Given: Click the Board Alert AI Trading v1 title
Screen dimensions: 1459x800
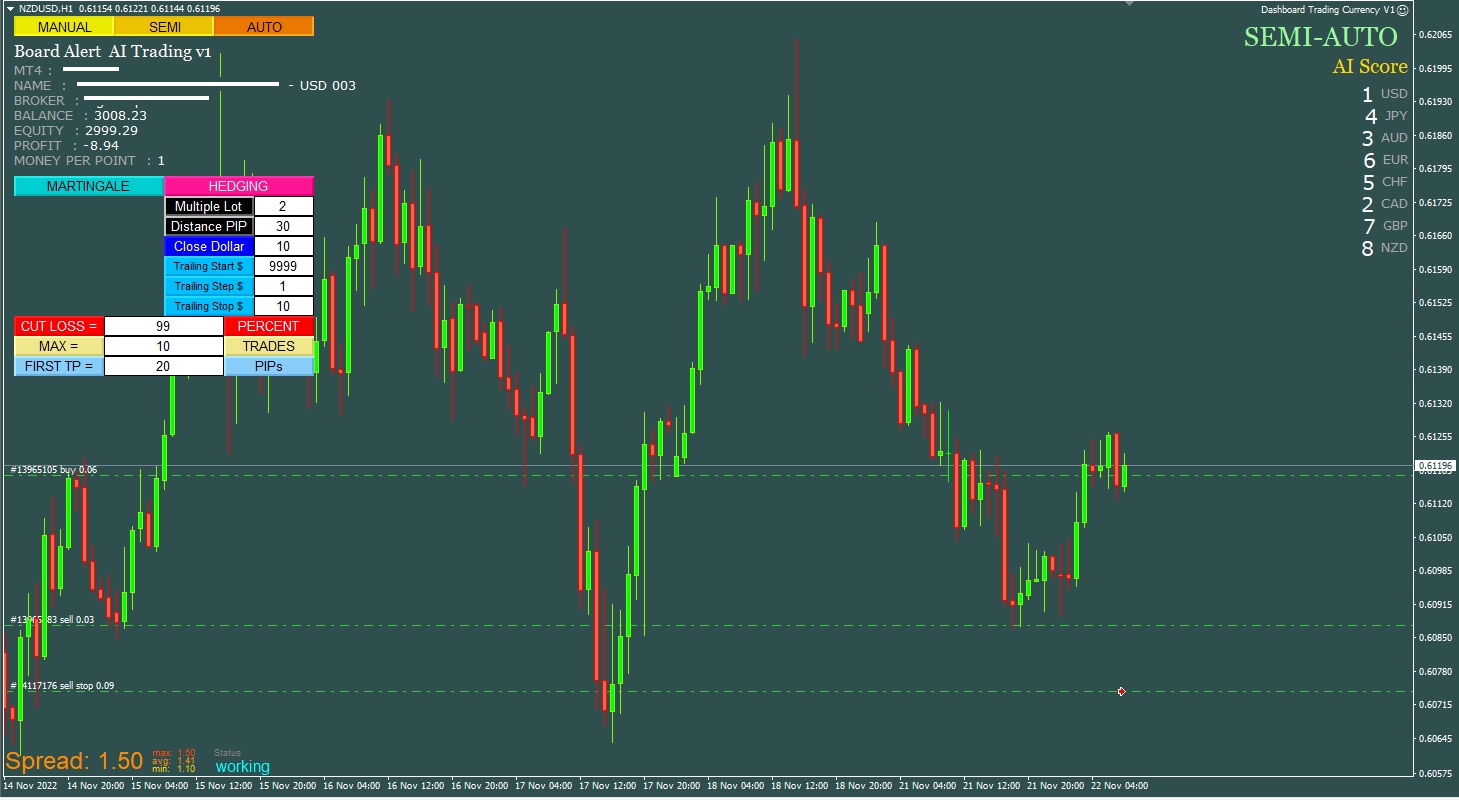Looking at the screenshot, I should [x=112, y=52].
